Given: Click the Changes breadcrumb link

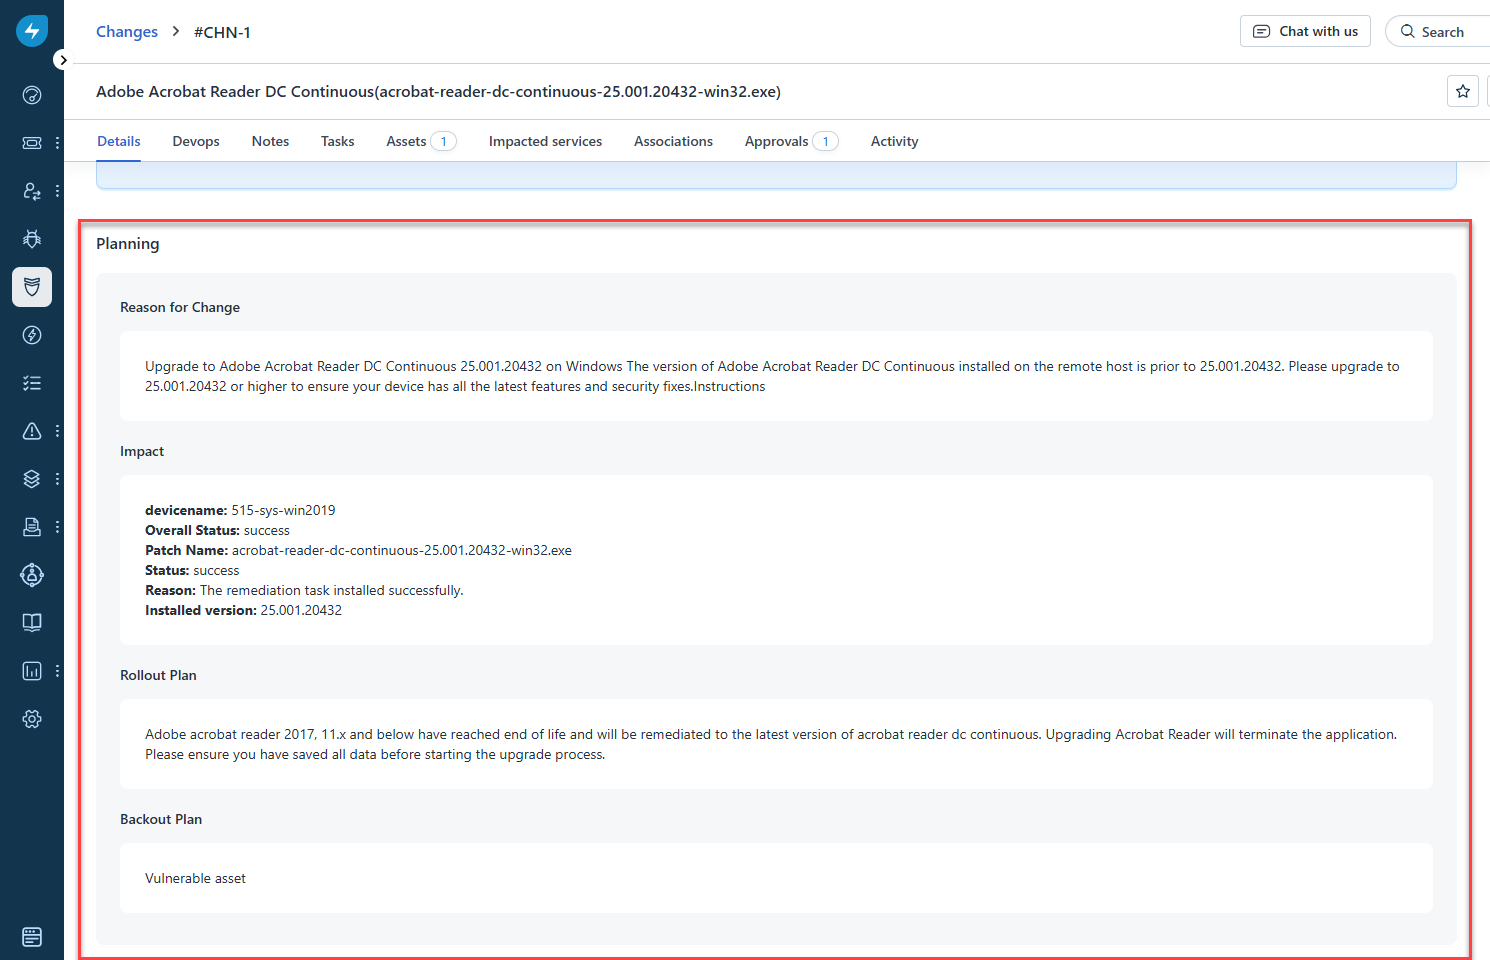Looking at the screenshot, I should (127, 32).
